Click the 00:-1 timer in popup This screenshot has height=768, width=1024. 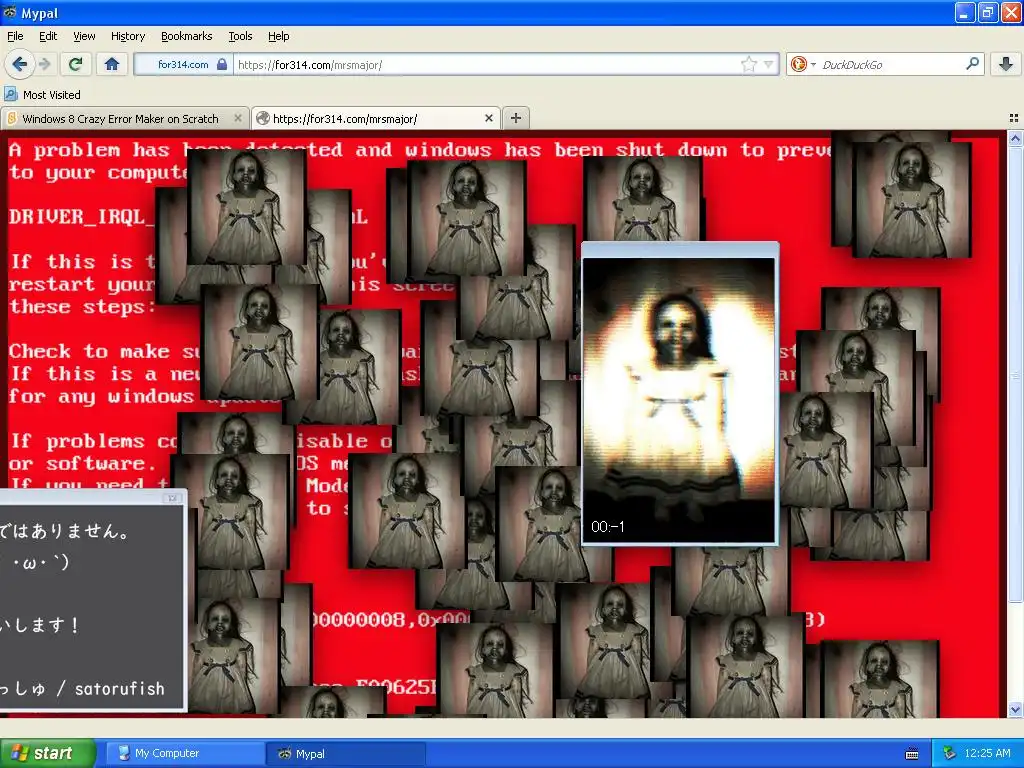click(607, 526)
